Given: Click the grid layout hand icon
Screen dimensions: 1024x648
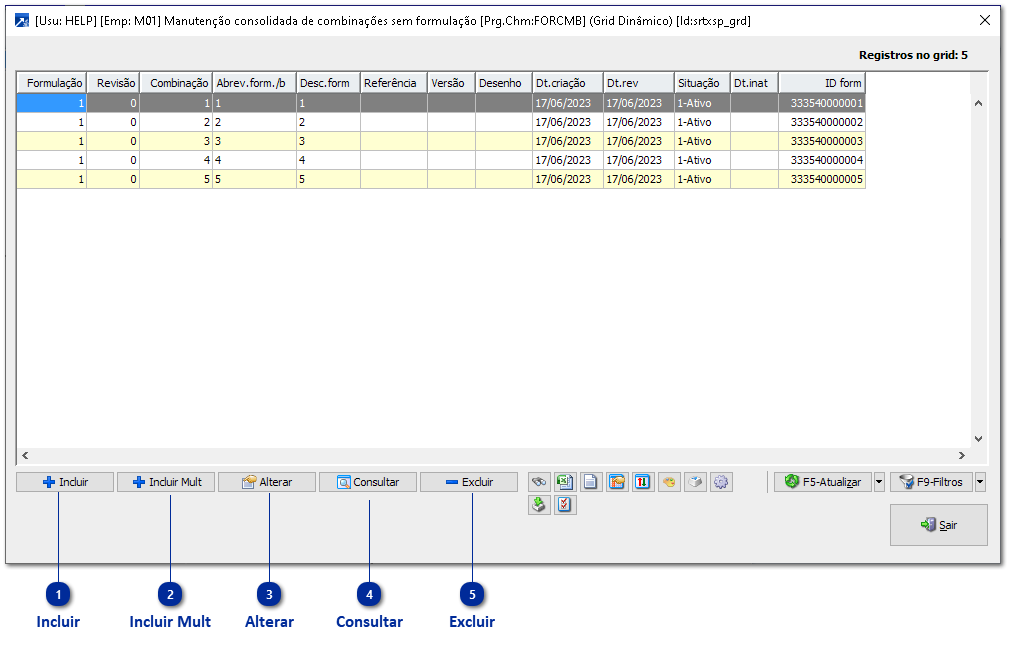Looking at the screenshot, I should coord(616,482).
